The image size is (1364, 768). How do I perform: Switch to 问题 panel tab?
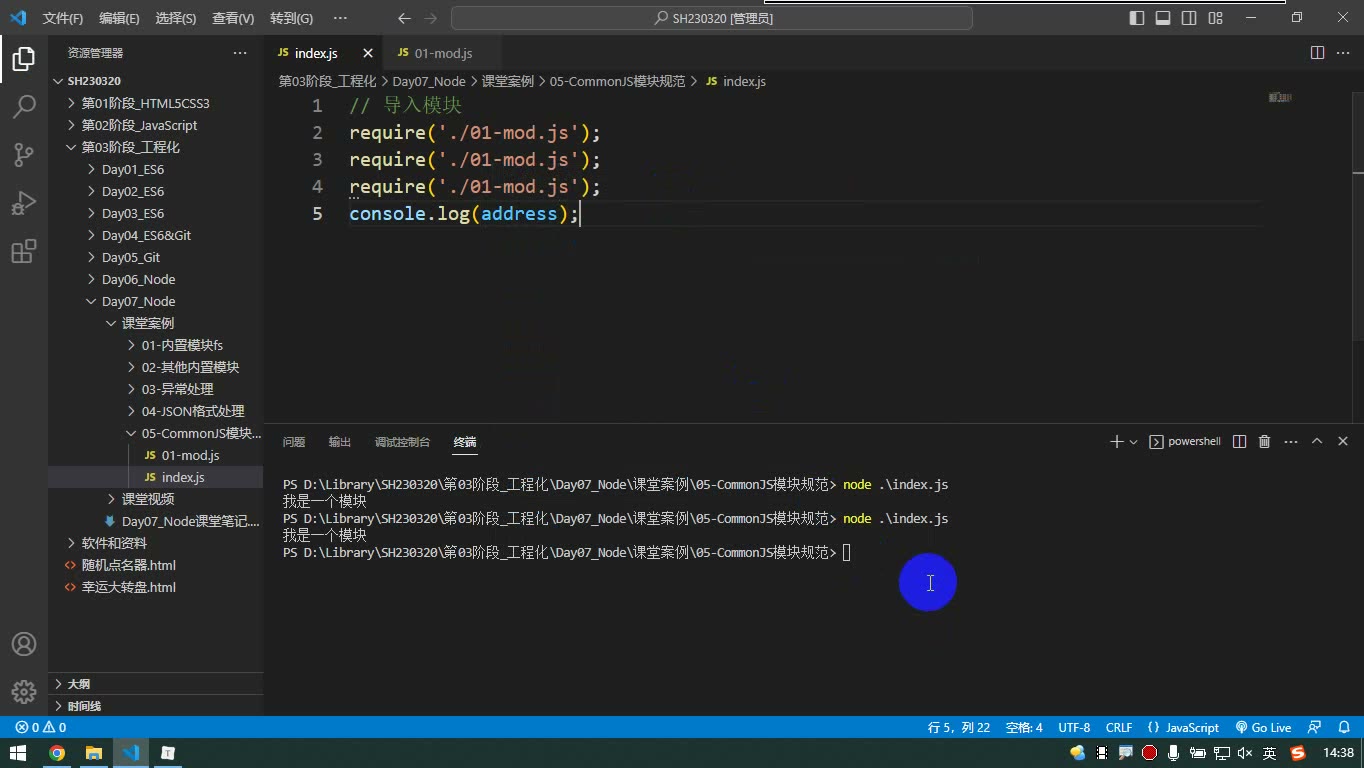tap(294, 441)
